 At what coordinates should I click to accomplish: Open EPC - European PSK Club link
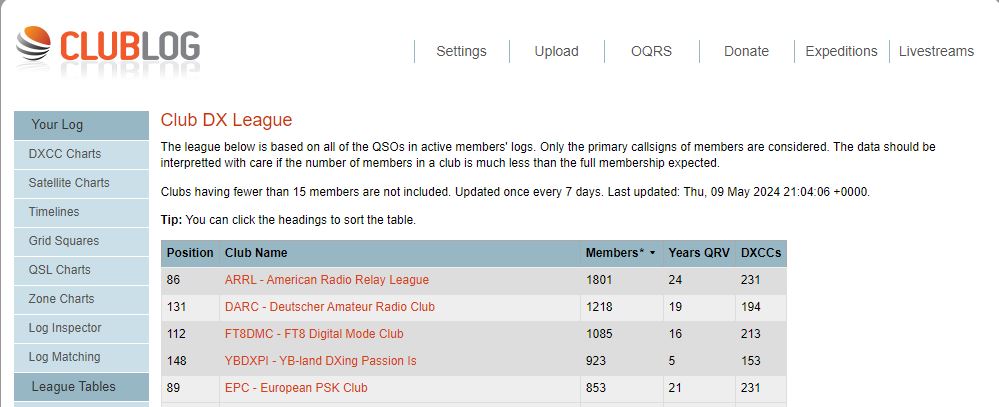pyautogui.click(x=296, y=388)
